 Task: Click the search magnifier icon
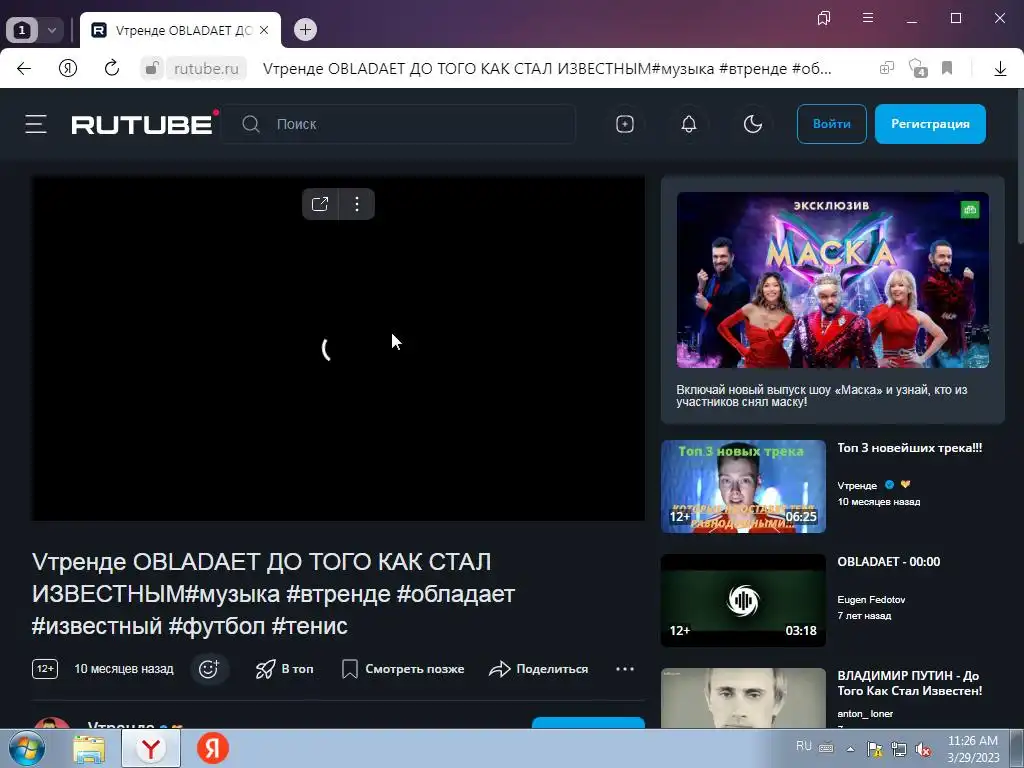click(x=251, y=124)
